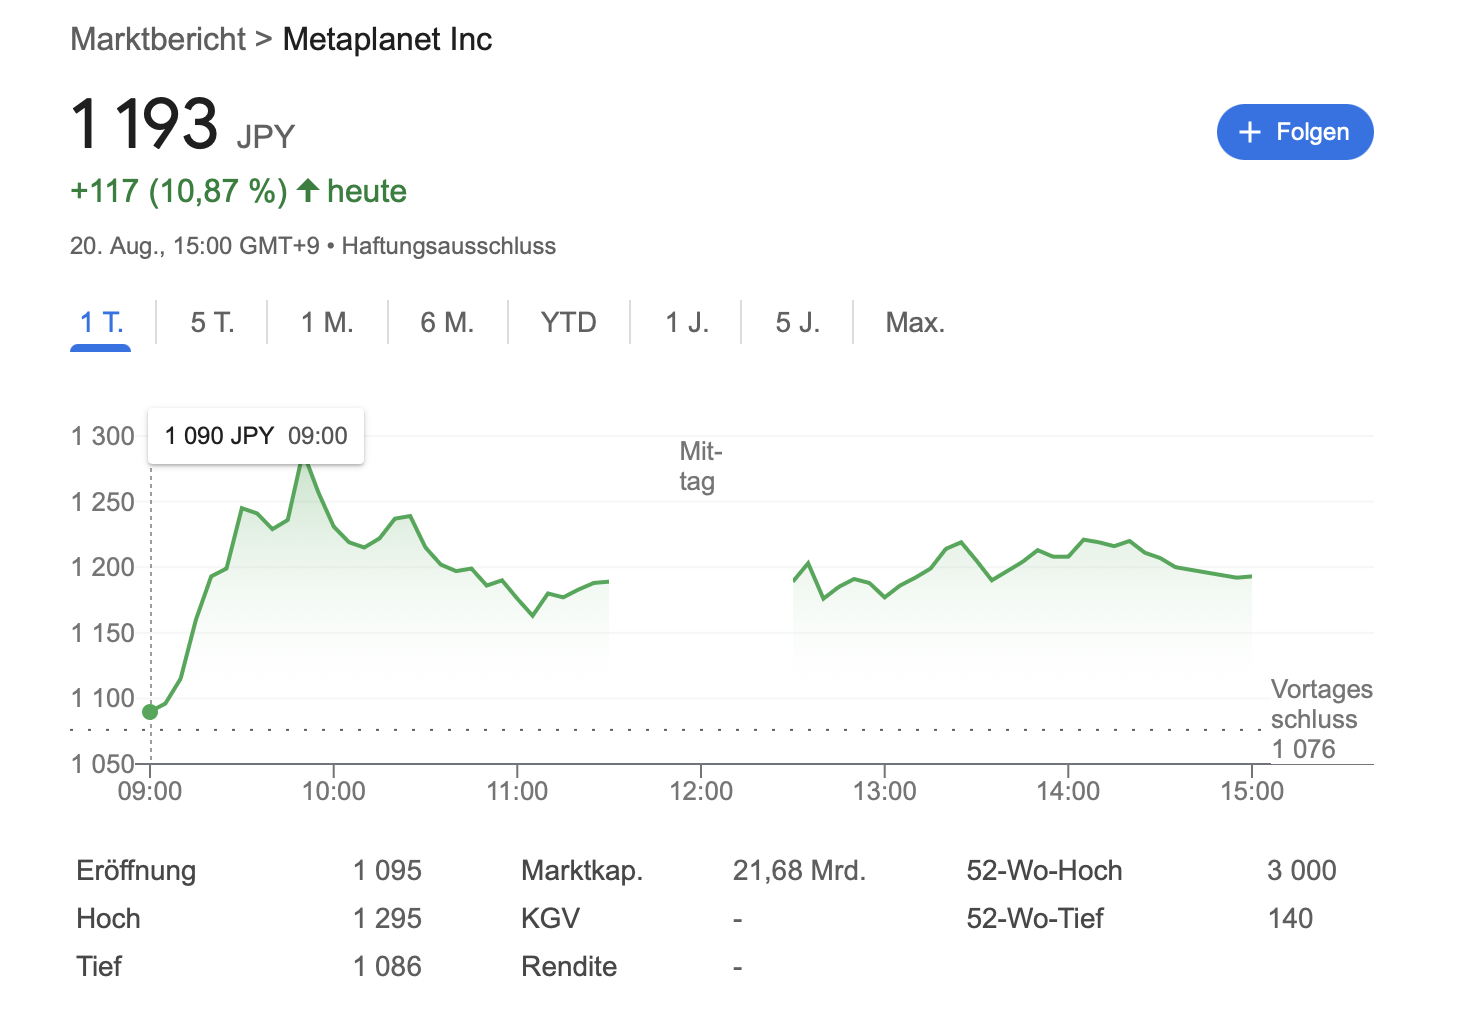The width and height of the screenshot is (1472, 1018).
Task: Click the current price 1 193
Action: pos(144,124)
